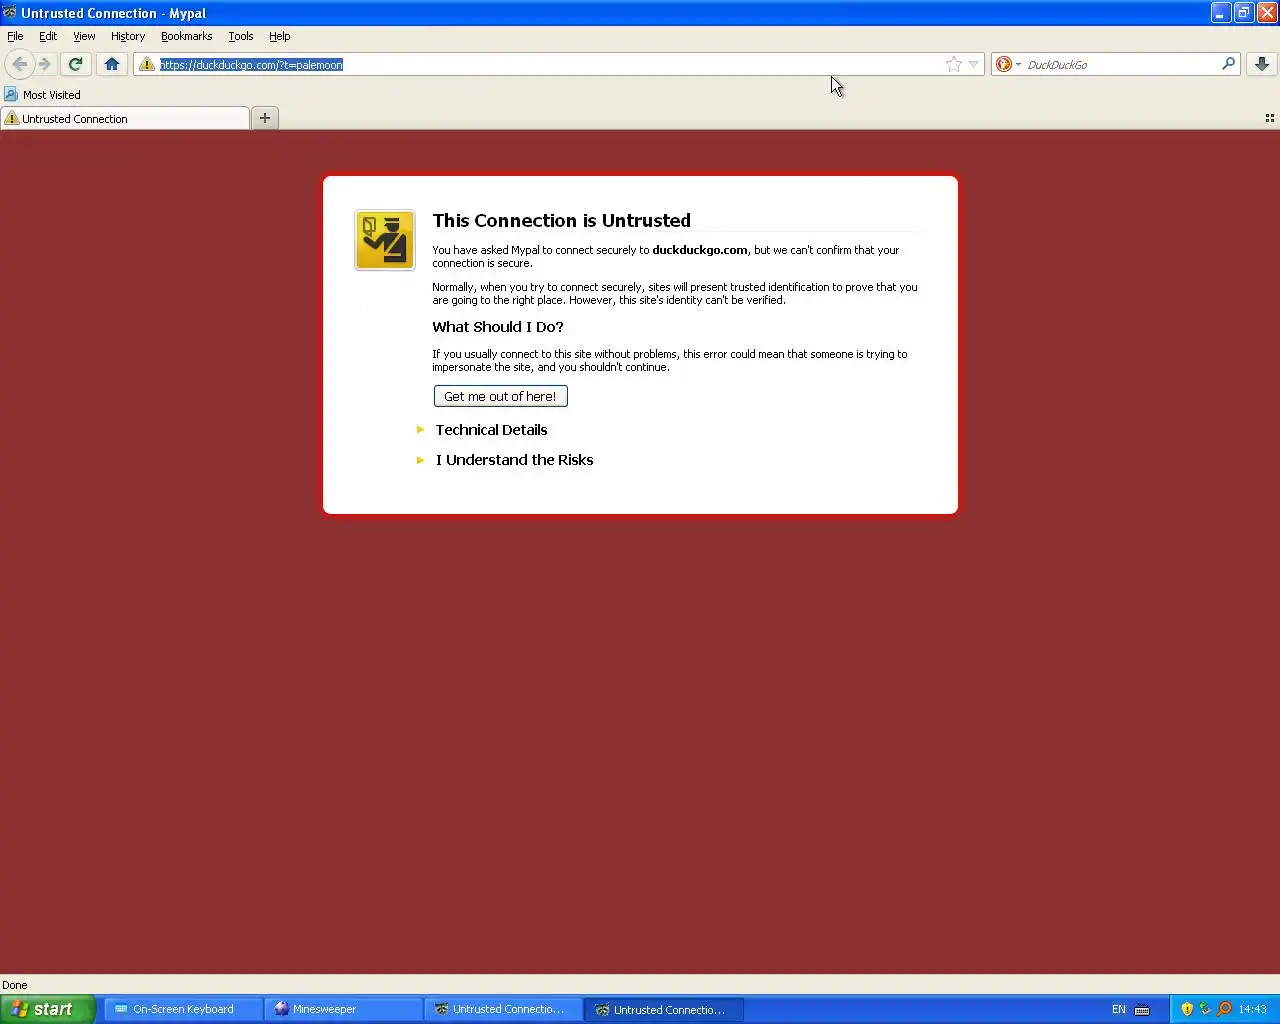
Task: Click the What Should I Do? heading
Action: pos(498,327)
